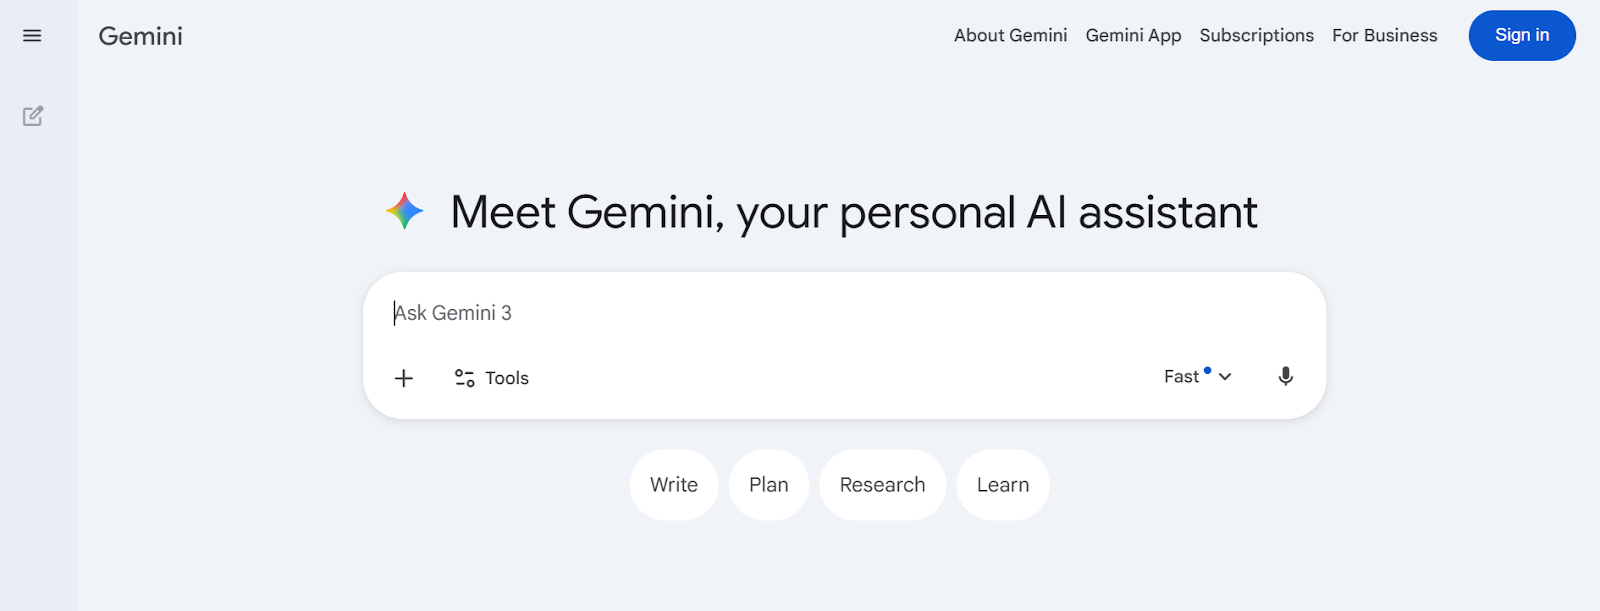The image size is (1600, 611).
Task: Click inside the Ask Gemini input box
Action: pyautogui.click(x=700, y=312)
